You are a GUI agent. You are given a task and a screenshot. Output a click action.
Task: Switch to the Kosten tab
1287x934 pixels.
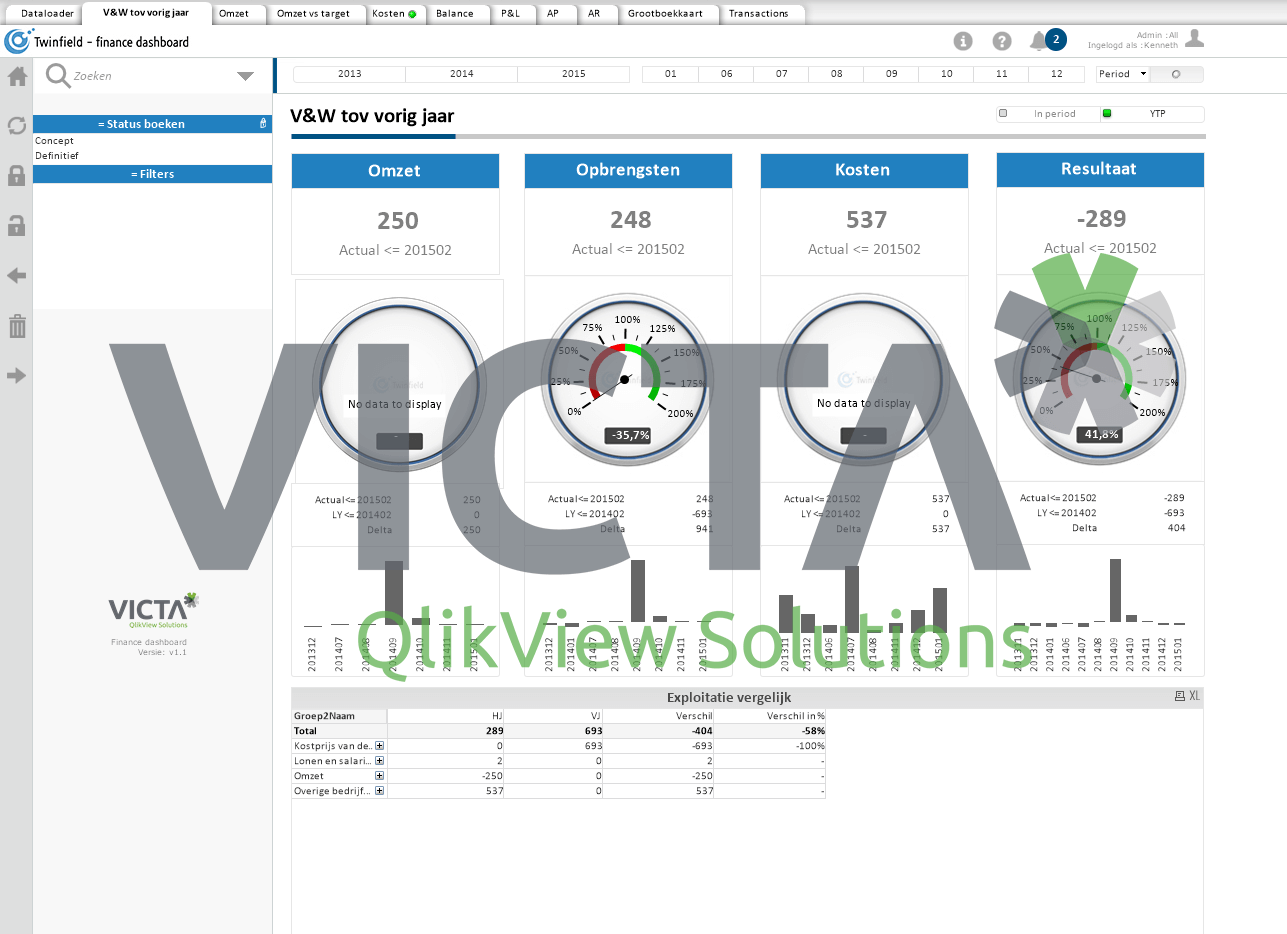[396, 13]
